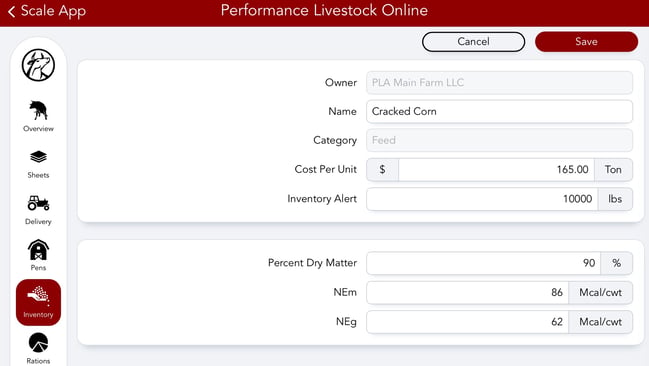Edit the Percent Dry Matter value
Viewport: 649px width, 366px height.
click(x=483, y=263)
